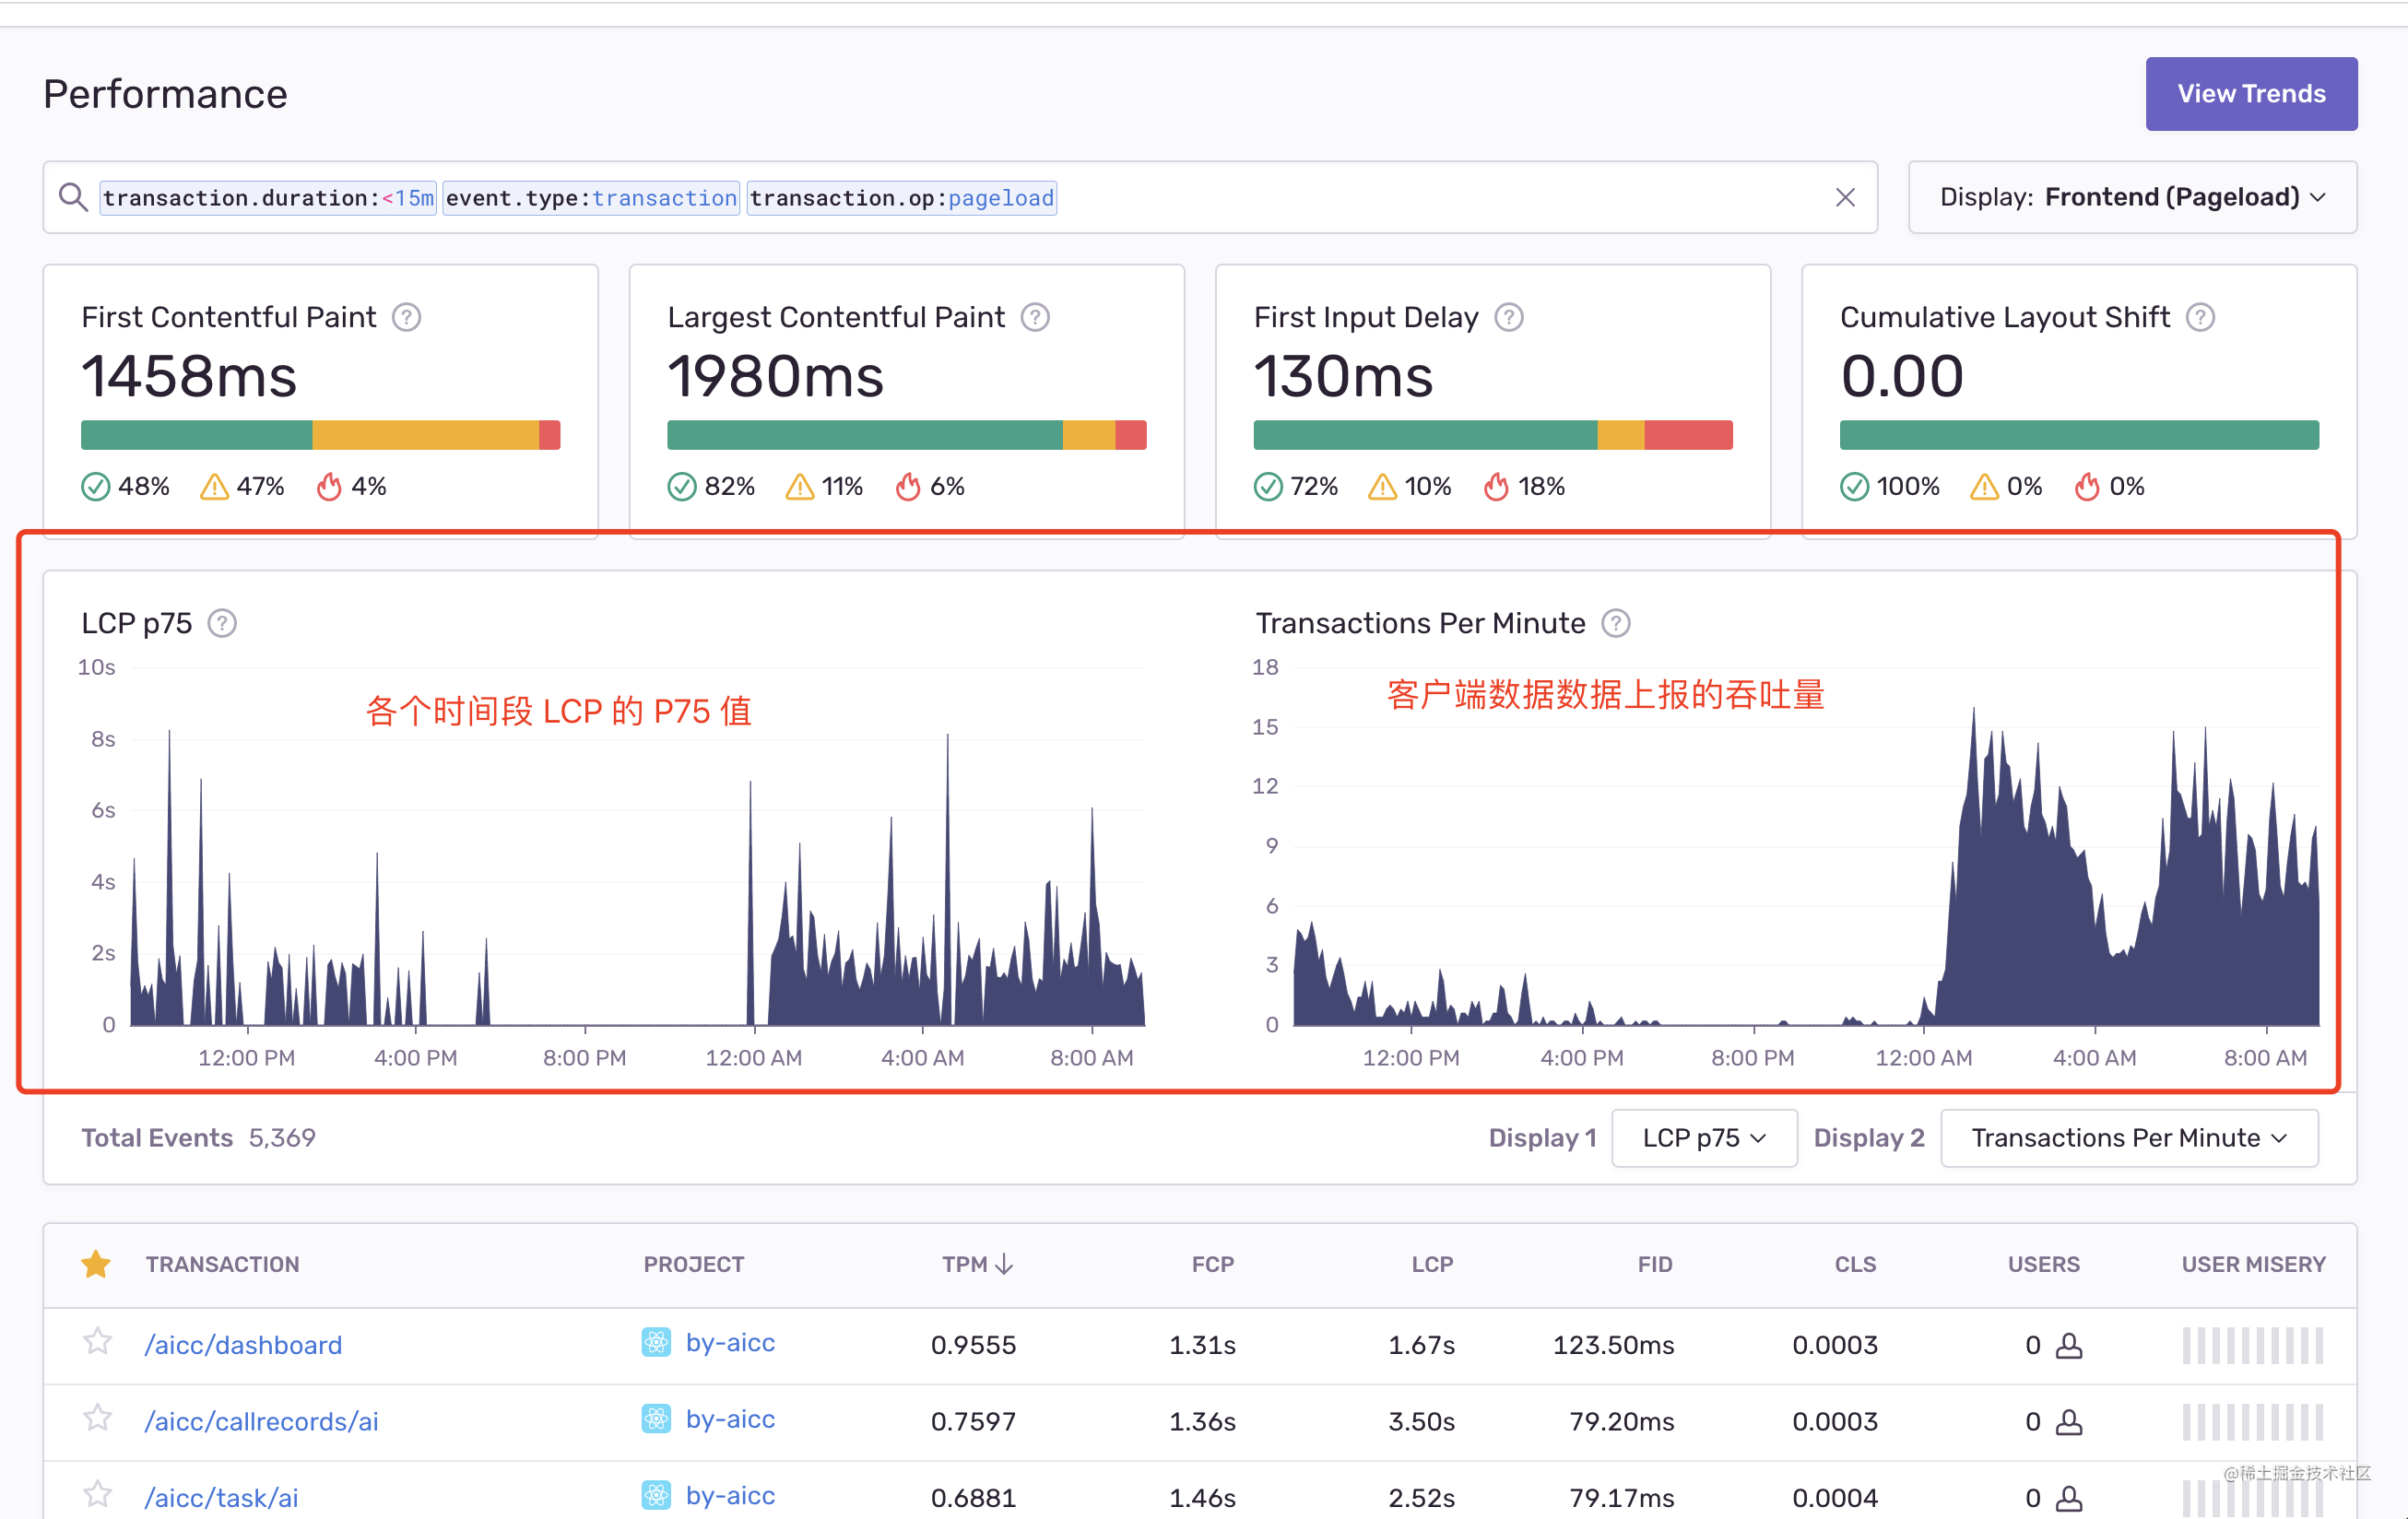Open the Display Frontend (Pageload) dropdown
This screenshot has width=2408, height=1519.
[2132, 197]
